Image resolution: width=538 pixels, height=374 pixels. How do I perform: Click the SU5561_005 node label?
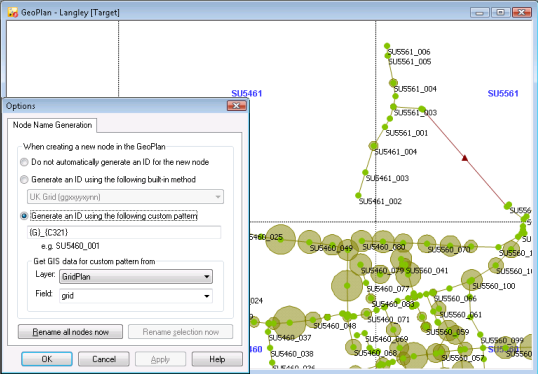410,62
